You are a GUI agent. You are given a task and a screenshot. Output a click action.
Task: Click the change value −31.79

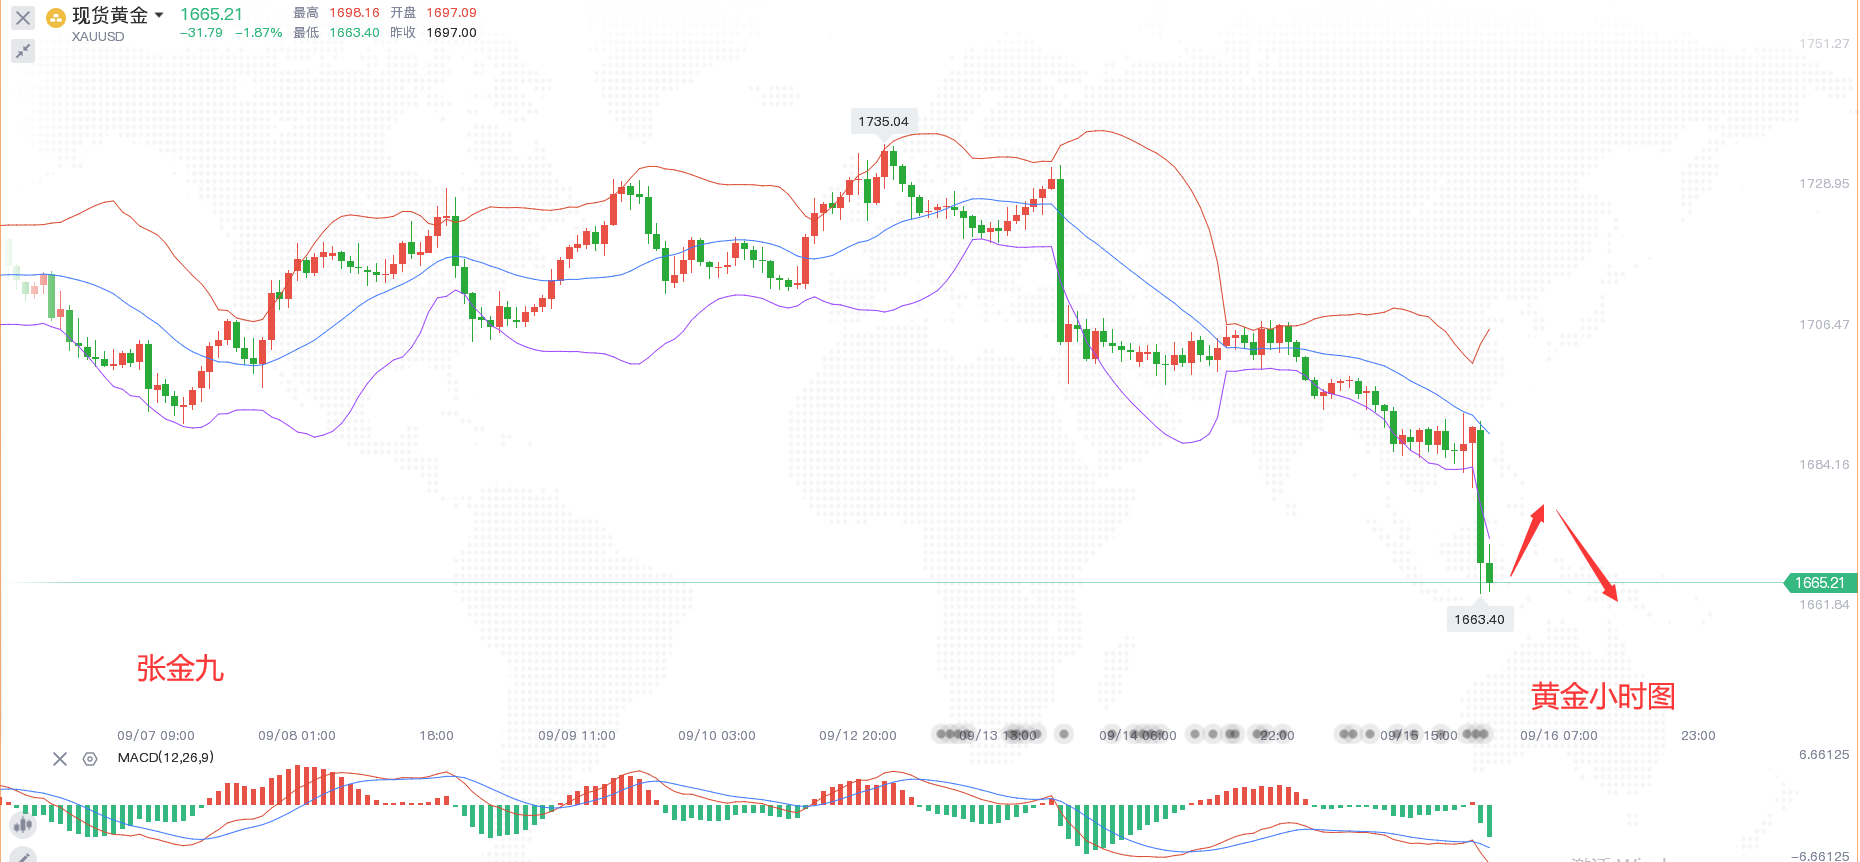[x=201, y=33]
